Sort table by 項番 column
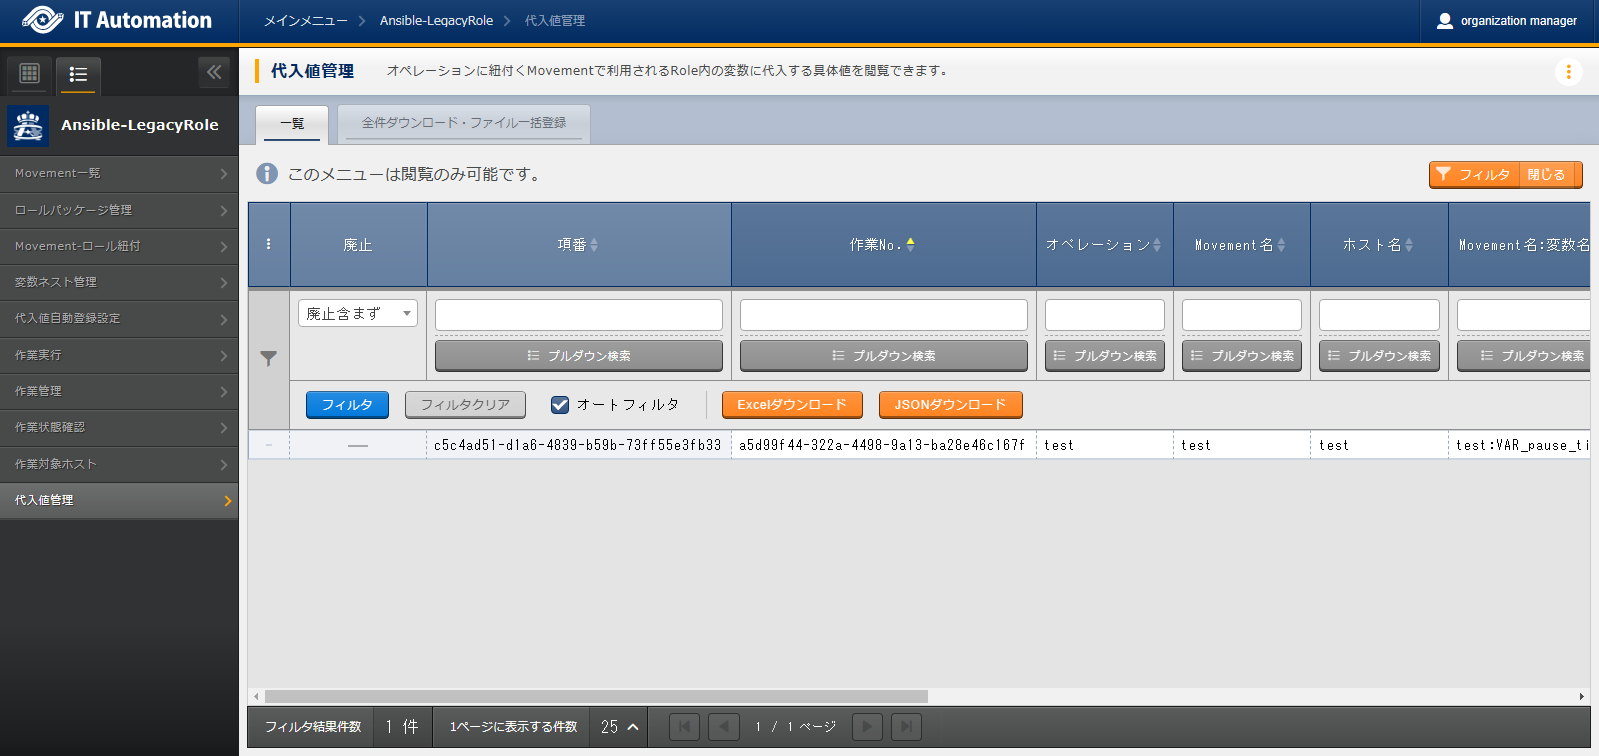Screen dimensions: 1599x756 point(578,245)
